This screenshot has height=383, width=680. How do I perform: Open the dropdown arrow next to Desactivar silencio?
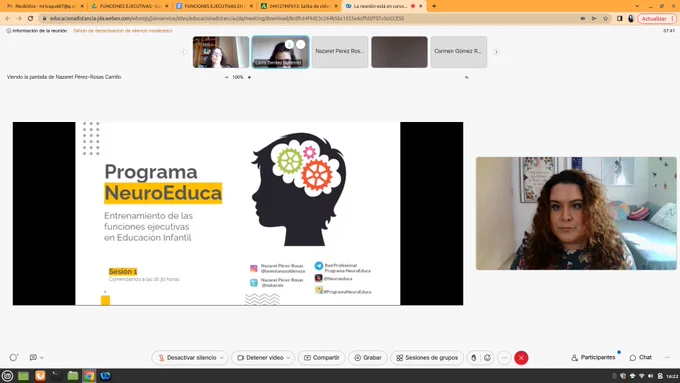pos(222,358)
